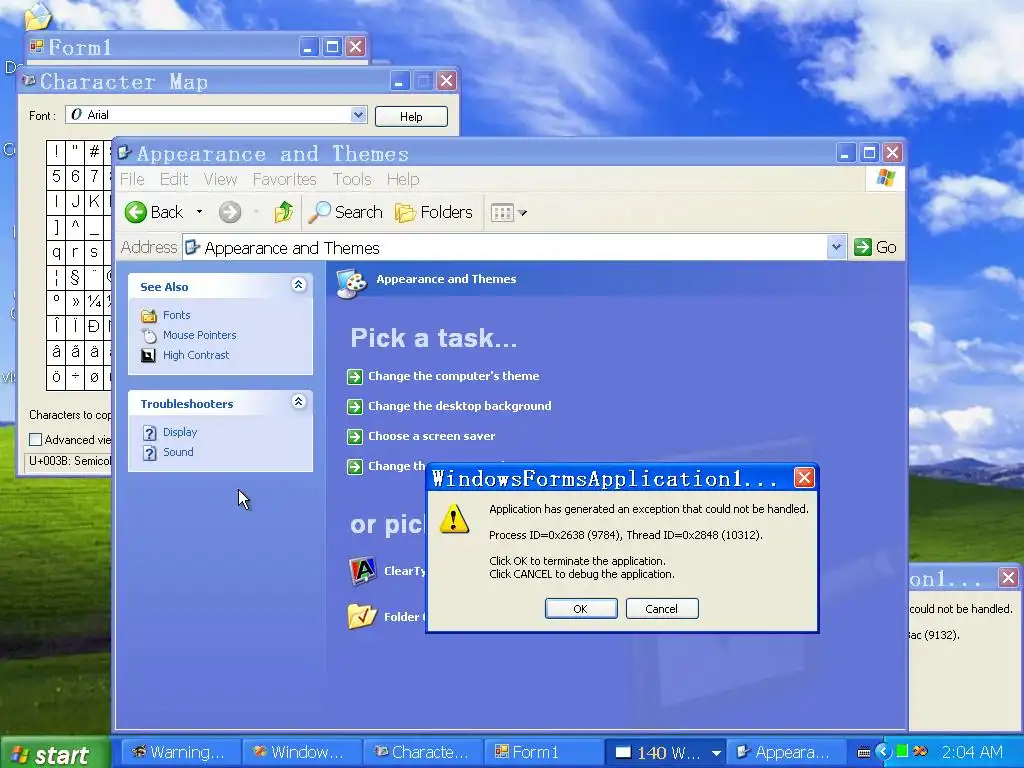Click the Appearance and Themes palette icon

352,283
